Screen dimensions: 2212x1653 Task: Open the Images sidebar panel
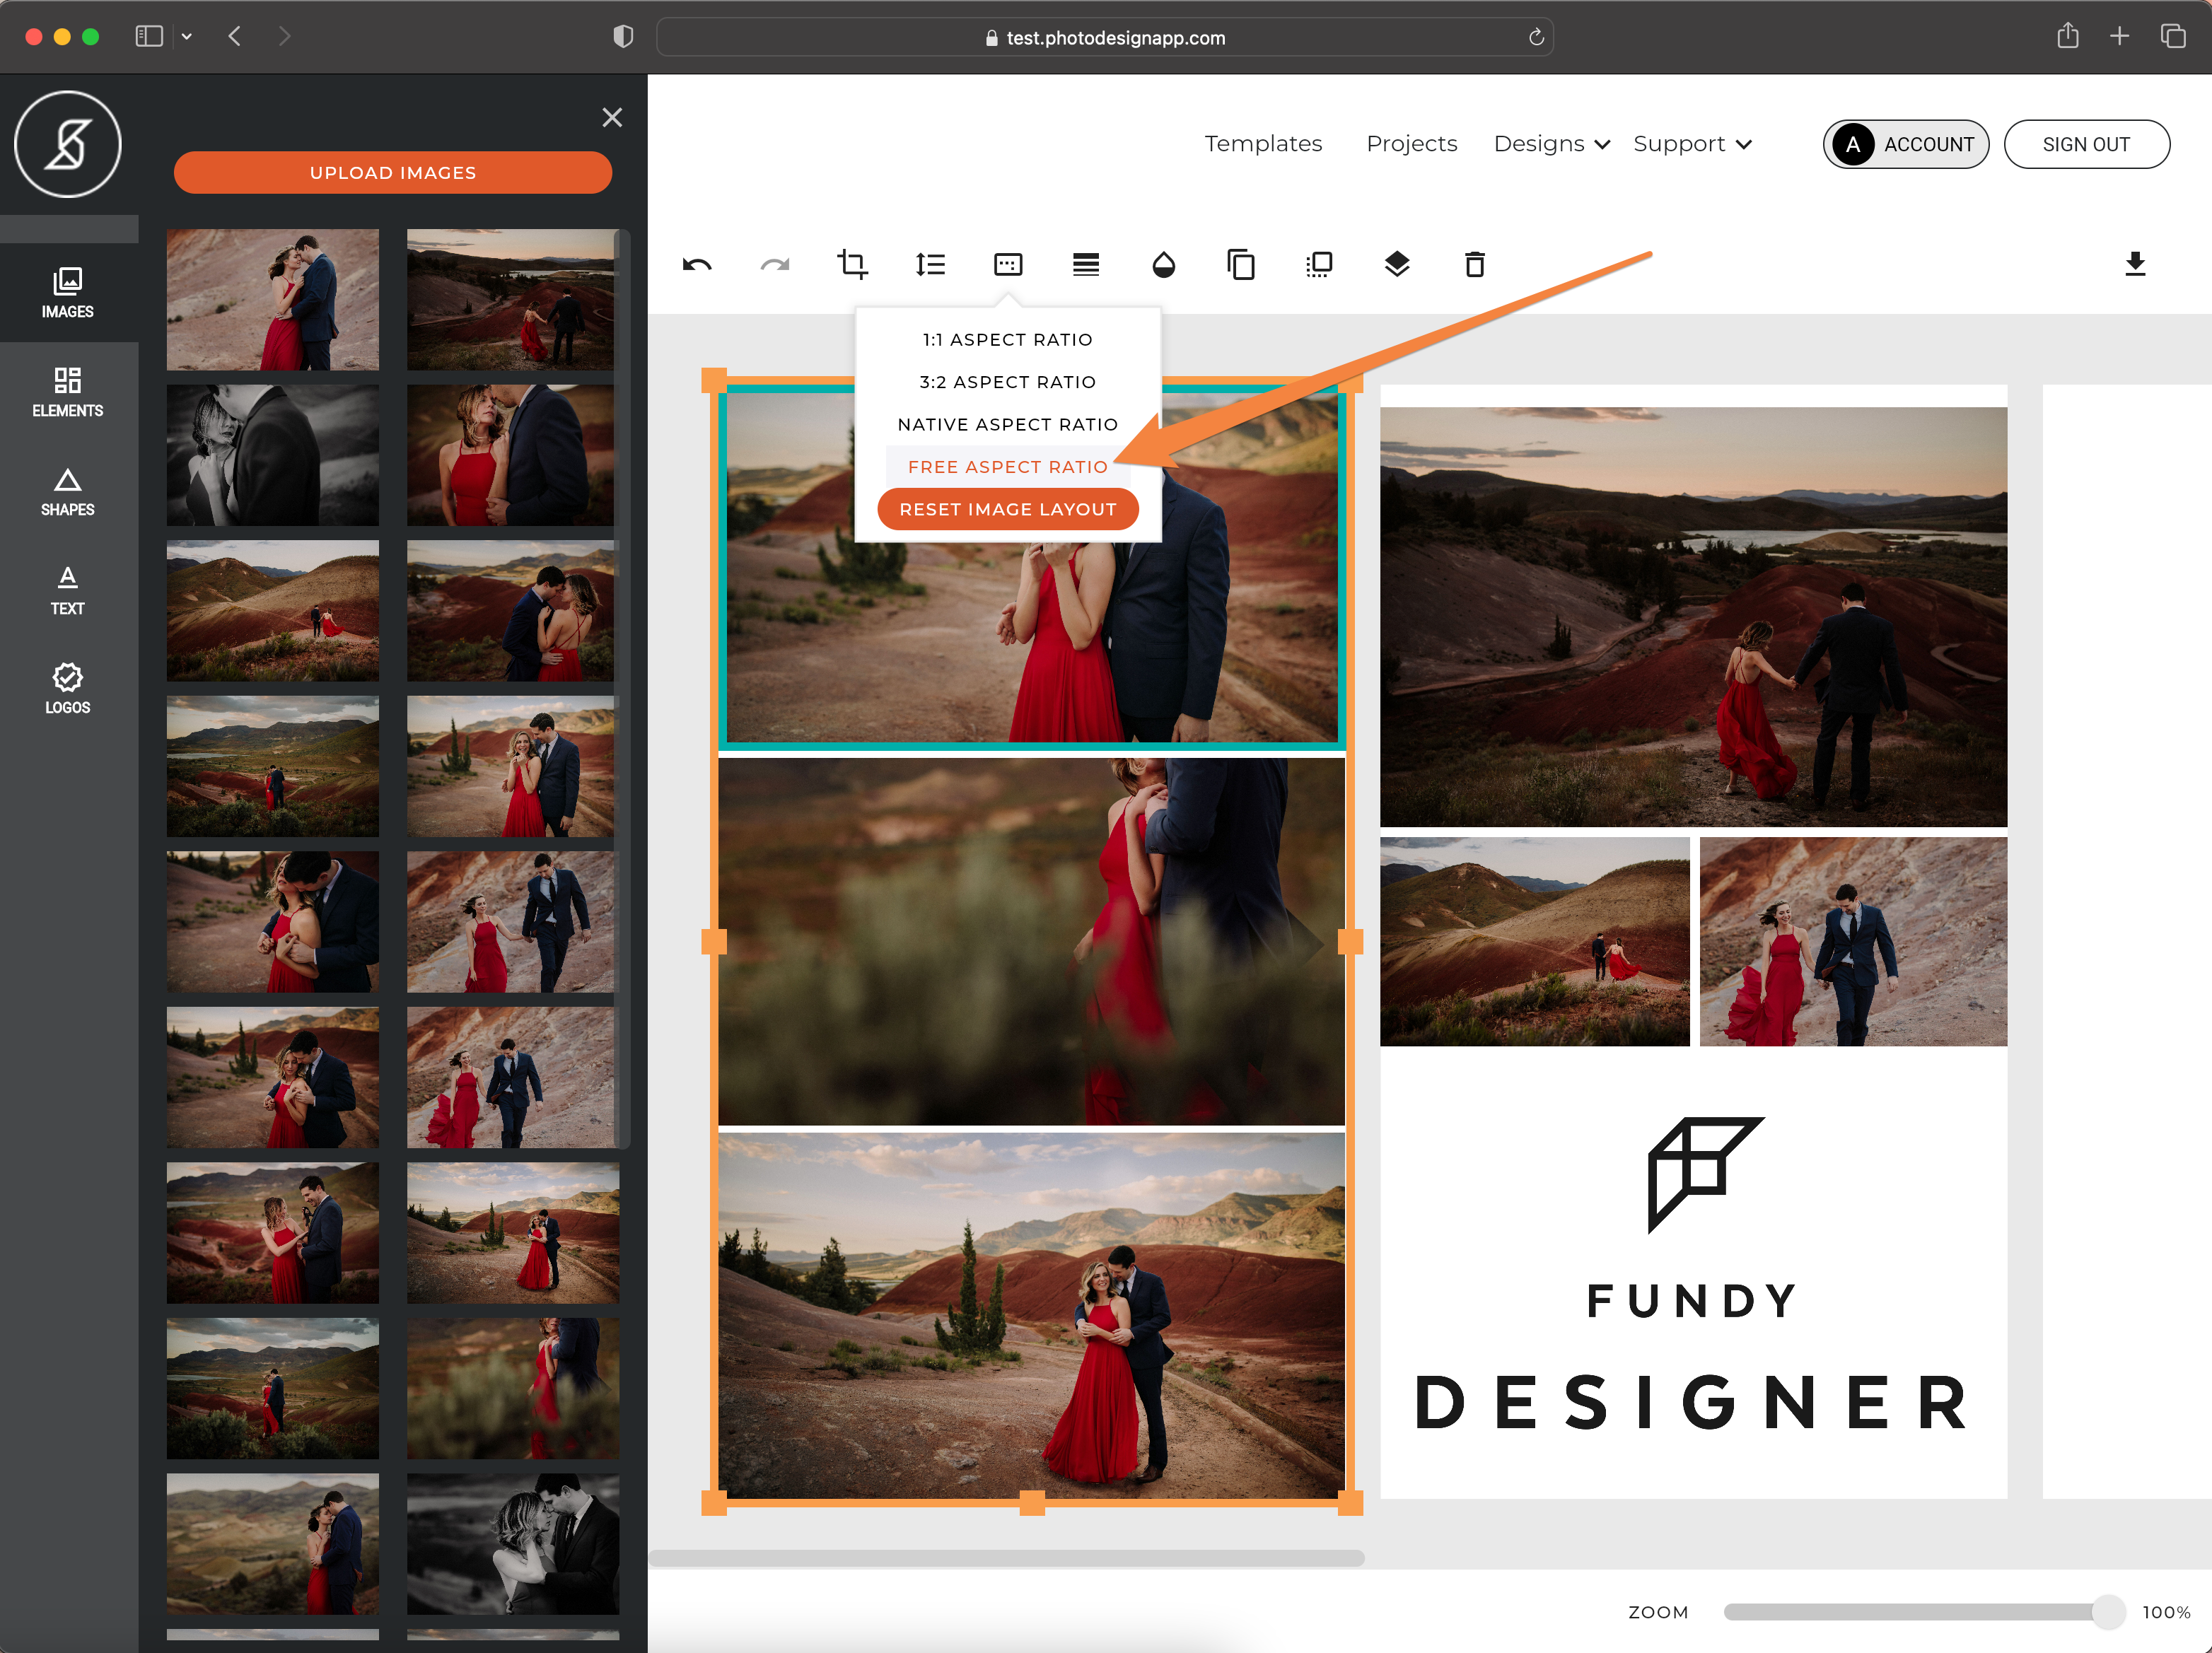[68, 293]
